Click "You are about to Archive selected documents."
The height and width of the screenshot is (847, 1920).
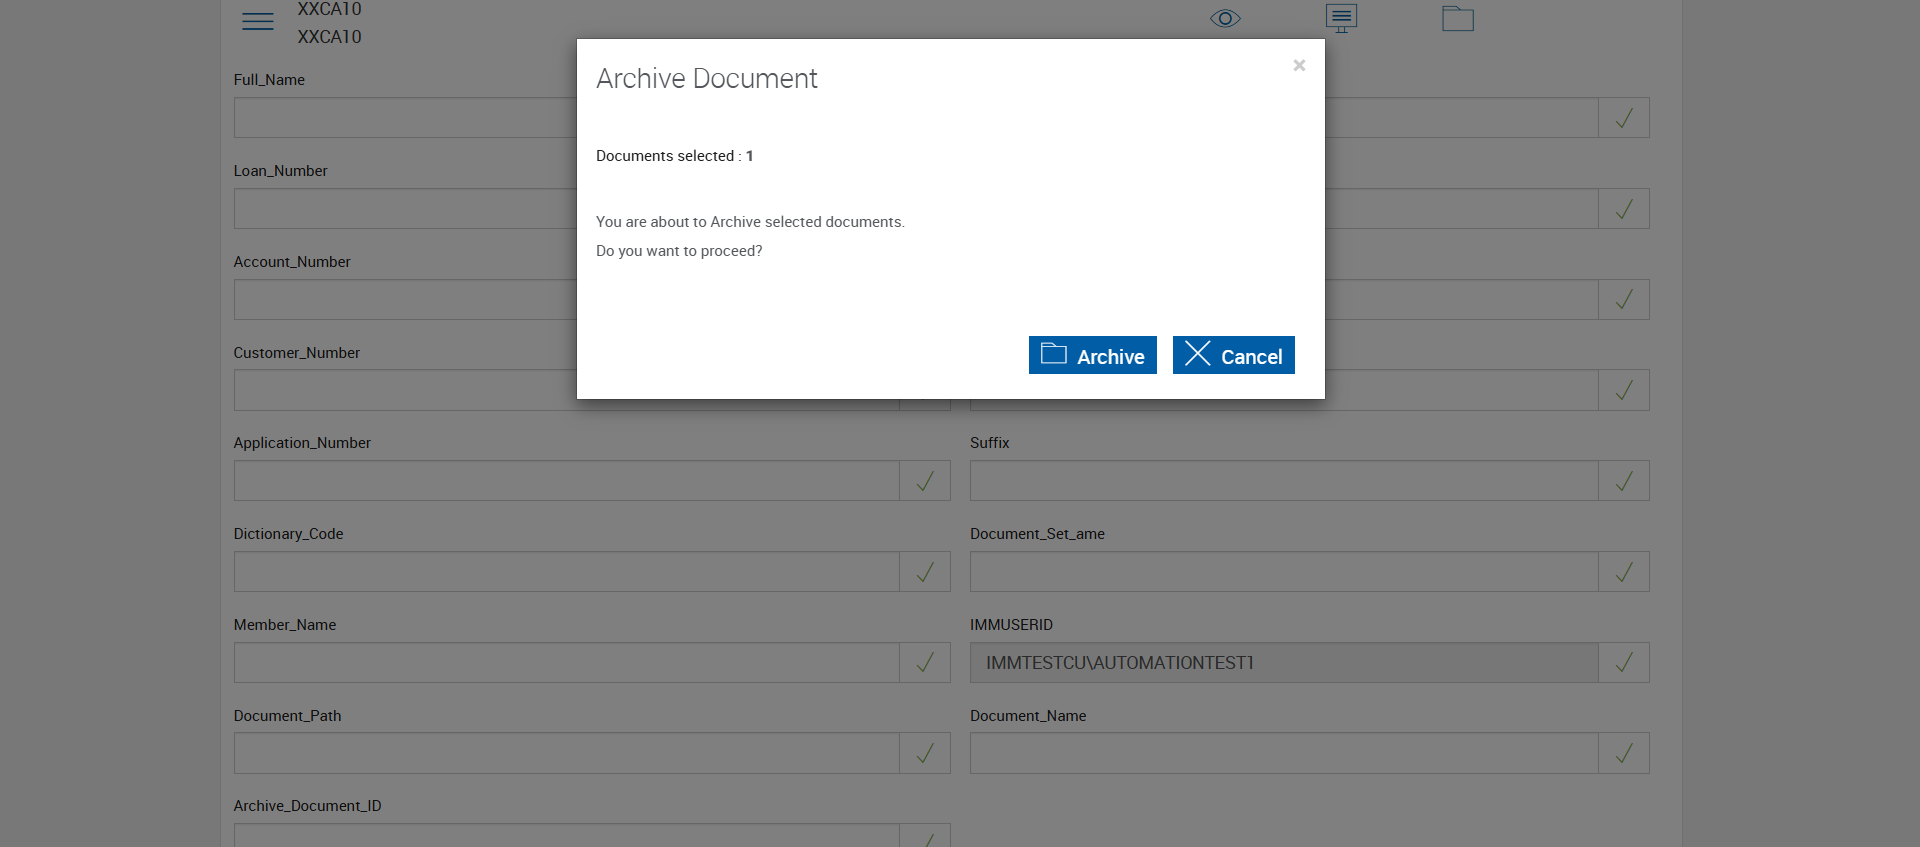pos(750,222)
